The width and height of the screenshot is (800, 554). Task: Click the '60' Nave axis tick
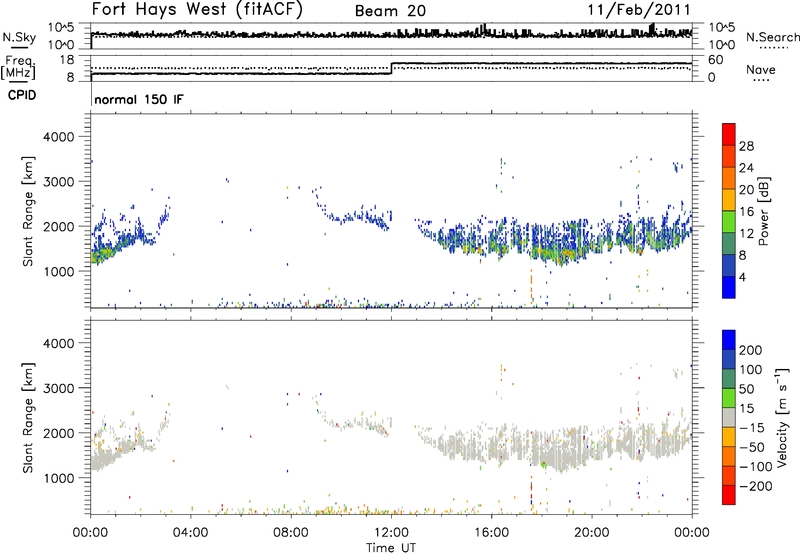point(715,60)
